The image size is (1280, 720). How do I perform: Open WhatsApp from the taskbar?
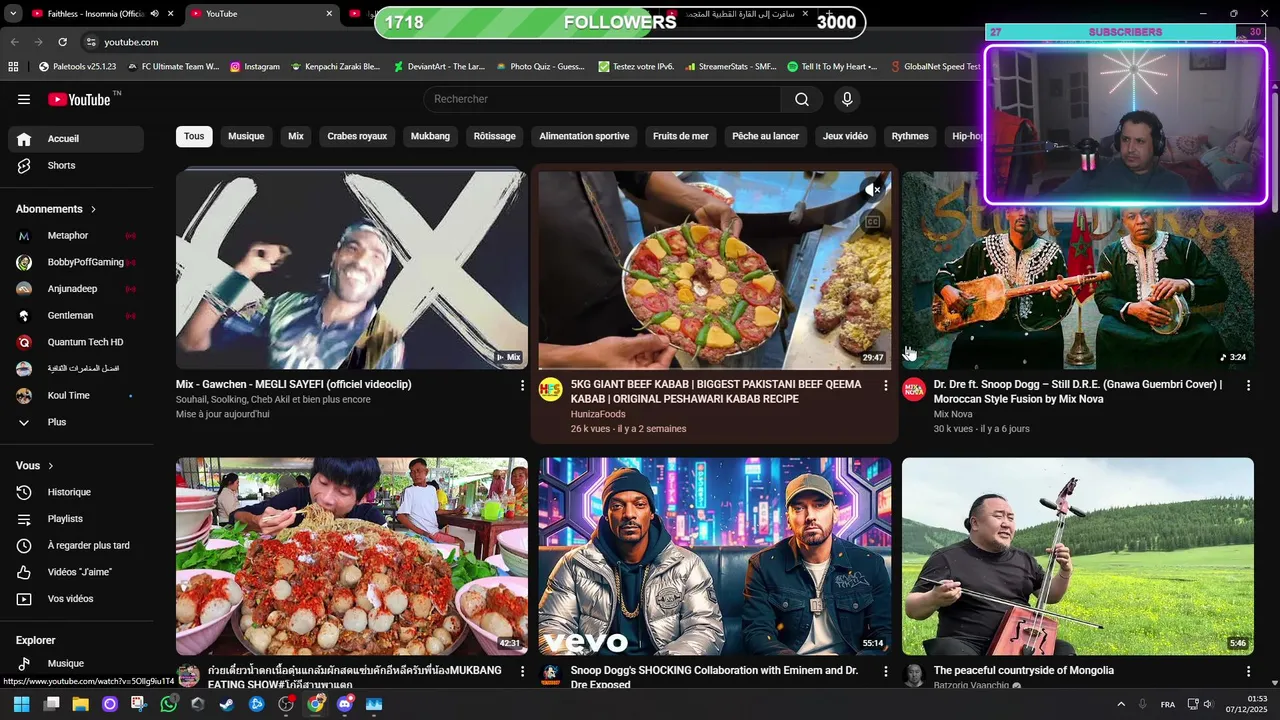coord(168,704)
